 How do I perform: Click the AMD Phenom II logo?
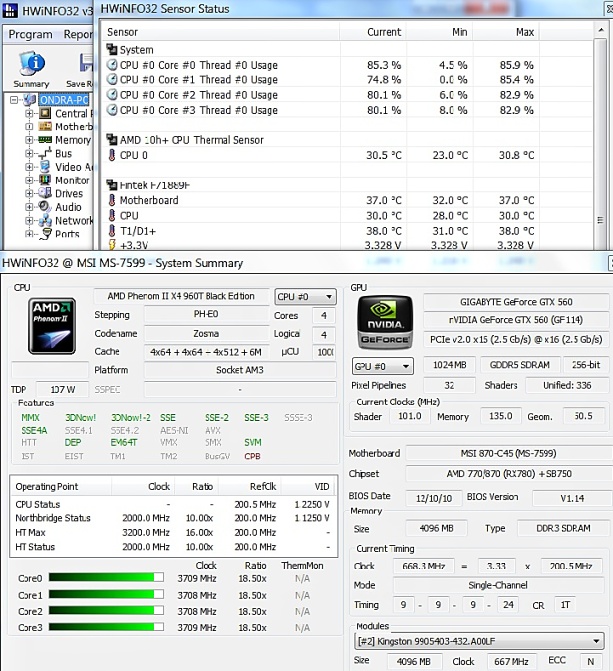[x=52, y=326]
